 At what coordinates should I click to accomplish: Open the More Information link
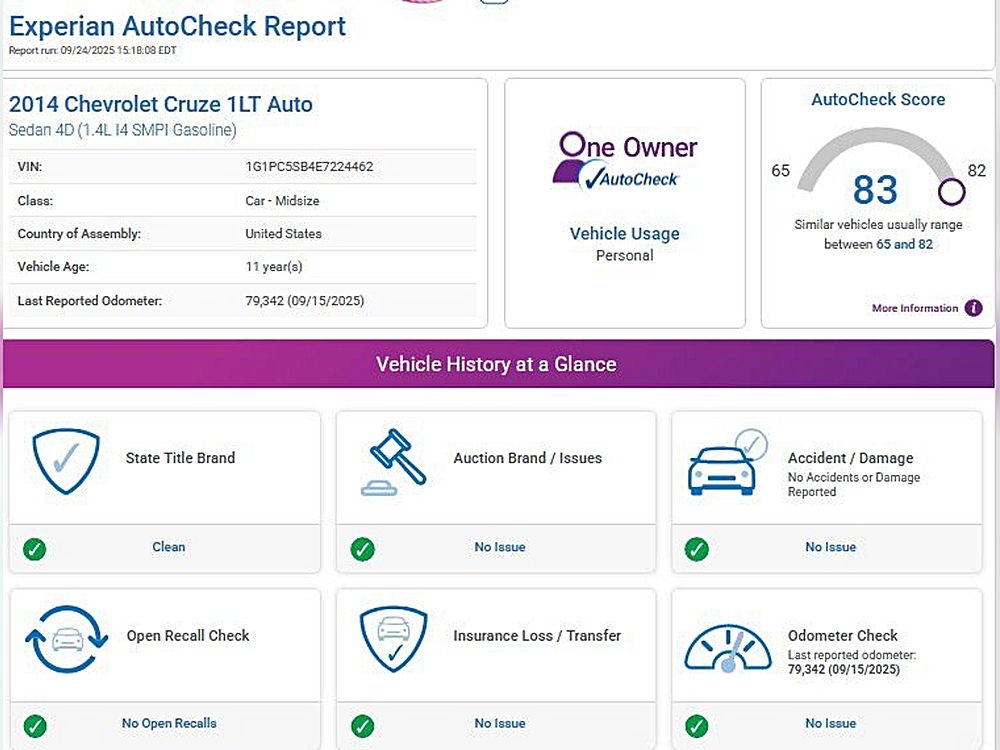coord(914,308)
